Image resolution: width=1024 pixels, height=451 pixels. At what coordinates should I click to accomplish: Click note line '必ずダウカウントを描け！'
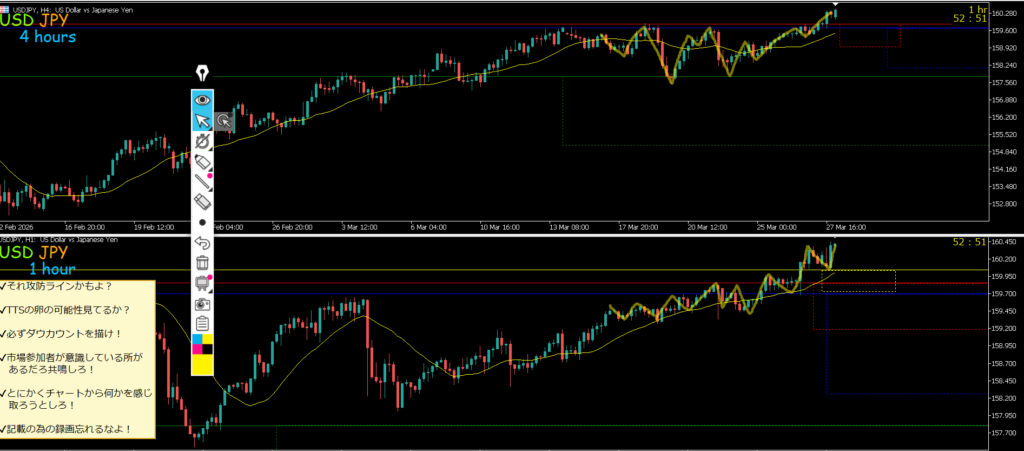pos(62,334)
